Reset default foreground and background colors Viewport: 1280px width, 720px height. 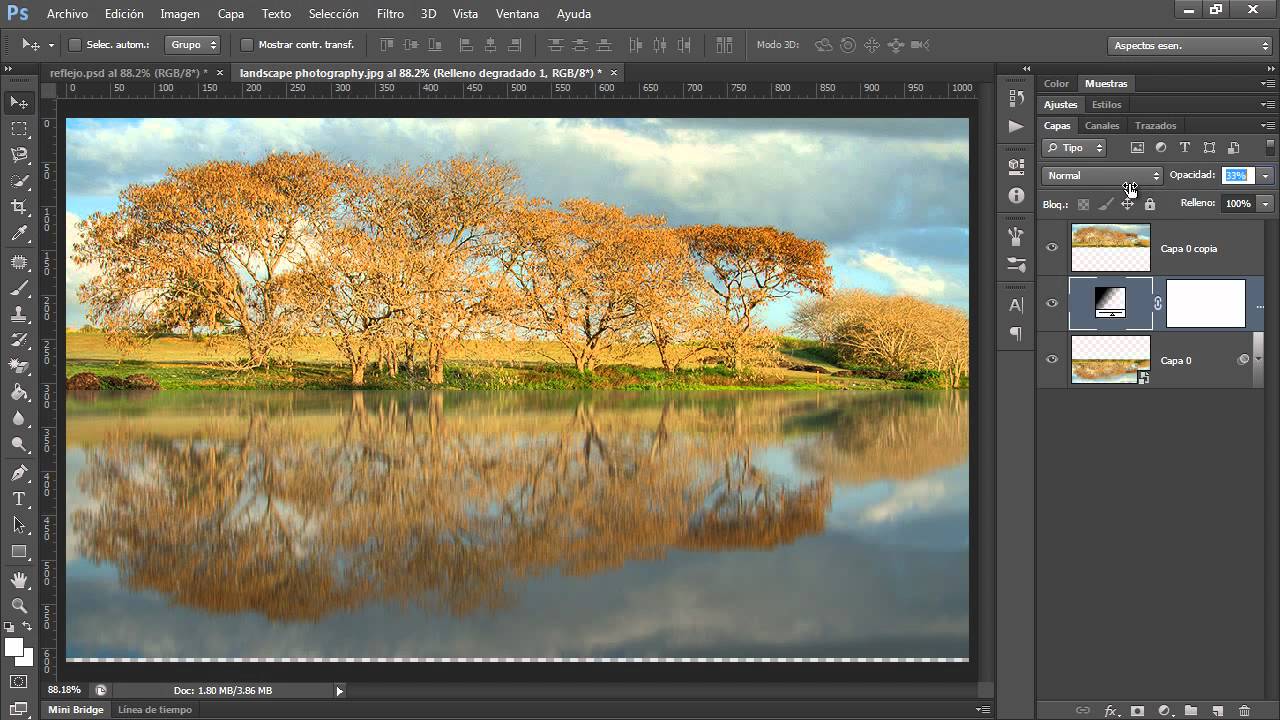(9, 626)
